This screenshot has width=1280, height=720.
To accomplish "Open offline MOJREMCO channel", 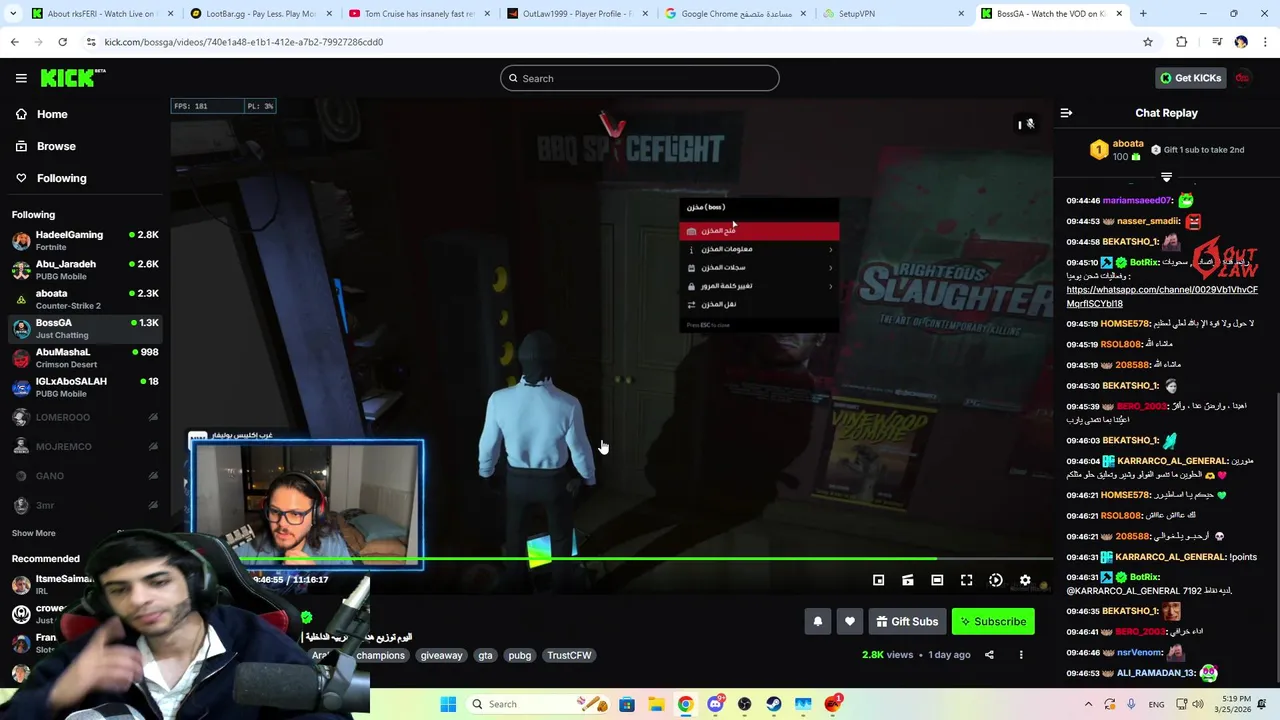I will (x=85, y=447).
